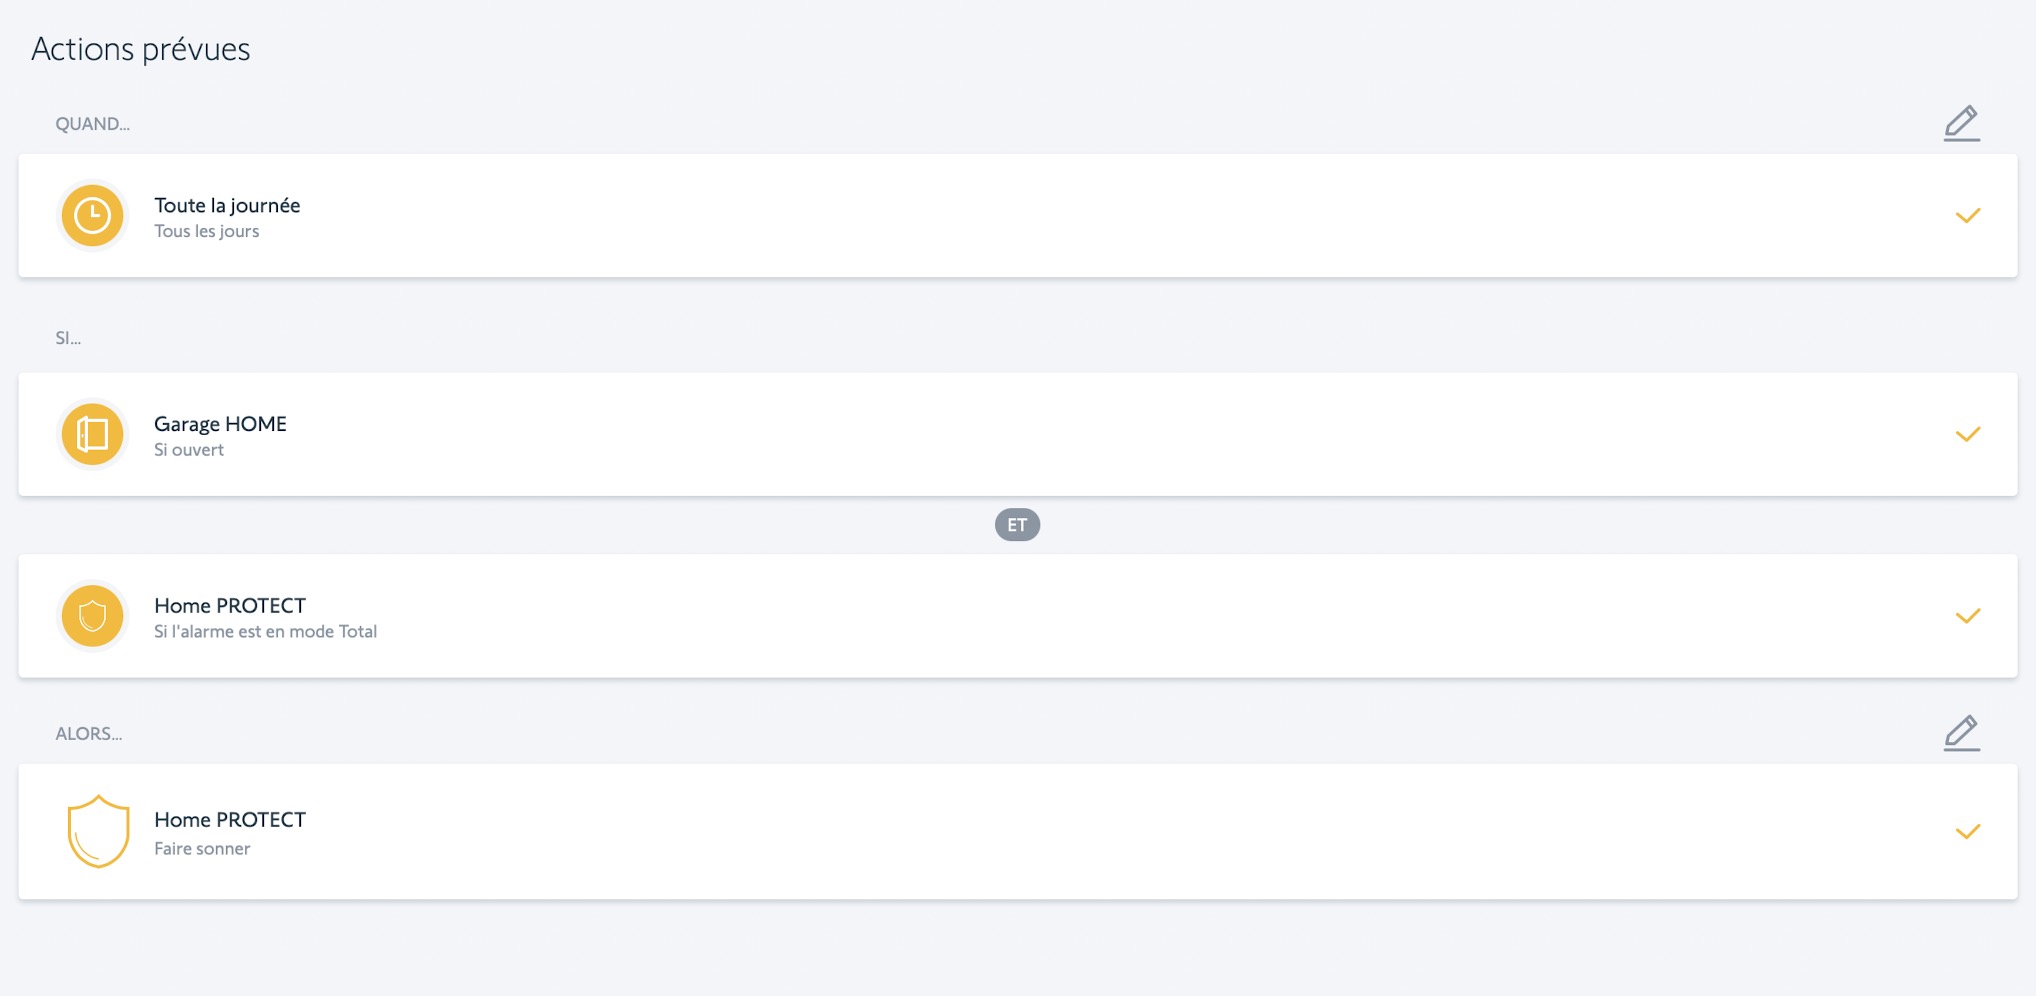This screenshot has height=996, width=2036.
Task: Click the Faire sonner action text
Action: (x=202, y=849)
